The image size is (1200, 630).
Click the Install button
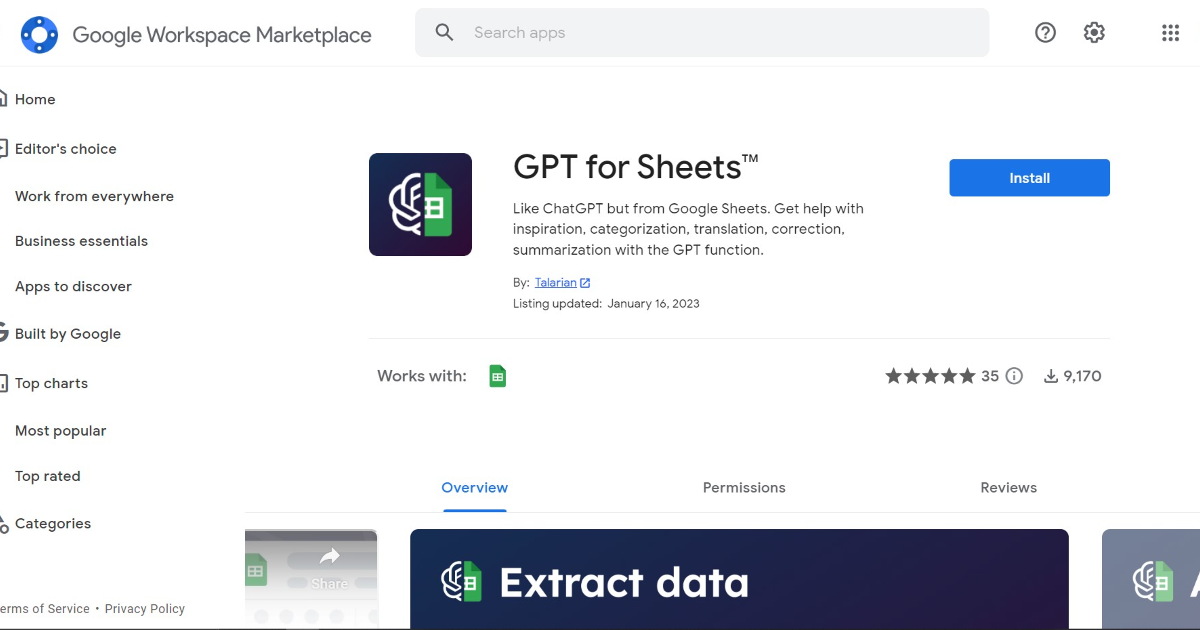(x=1029, y=177)
